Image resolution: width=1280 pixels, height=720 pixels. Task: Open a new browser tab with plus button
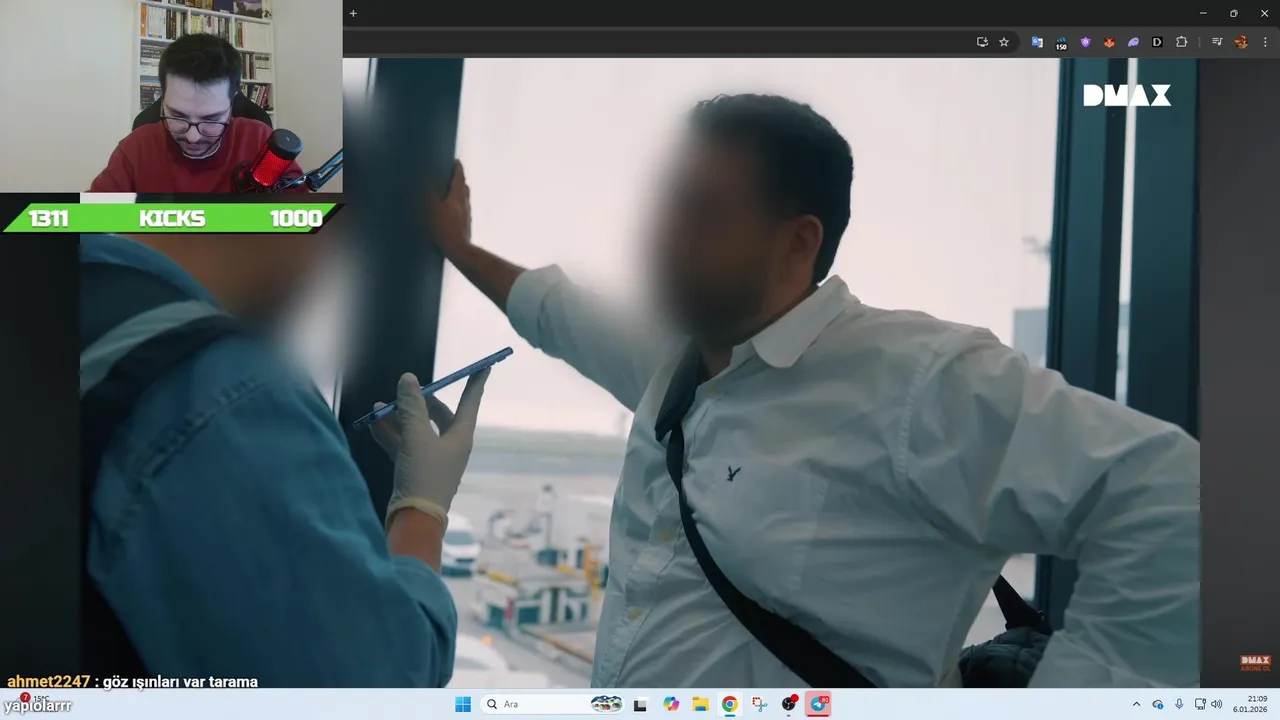(x=353, y=13)
